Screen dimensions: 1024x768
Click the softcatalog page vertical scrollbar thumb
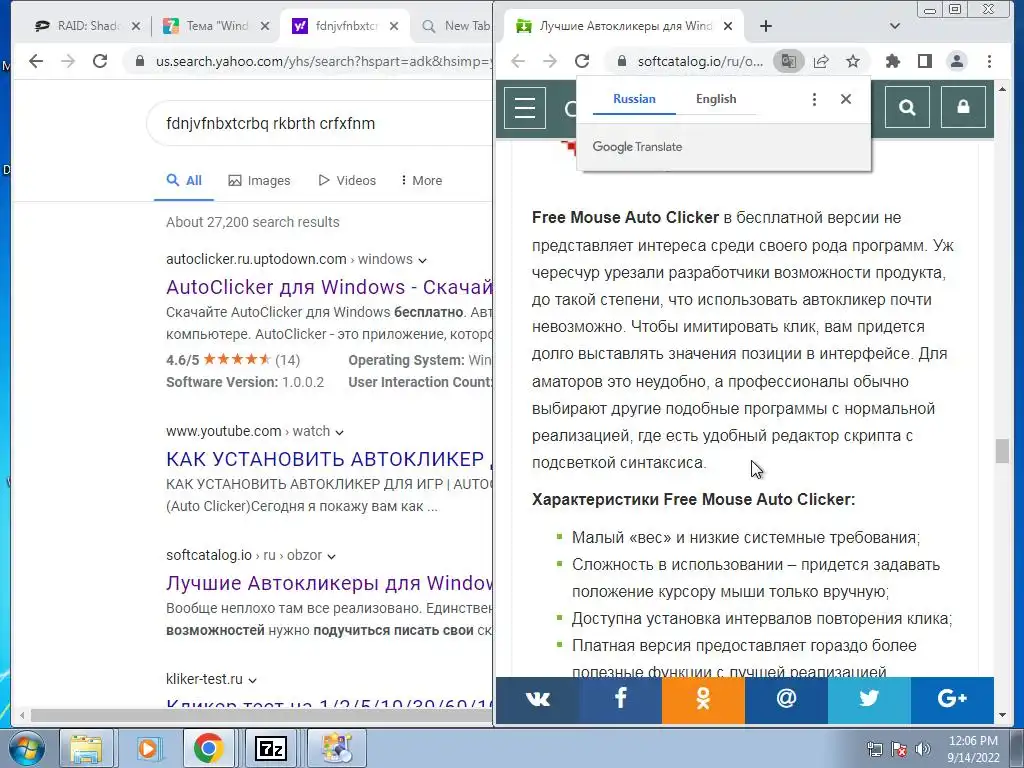(1002, 451)
